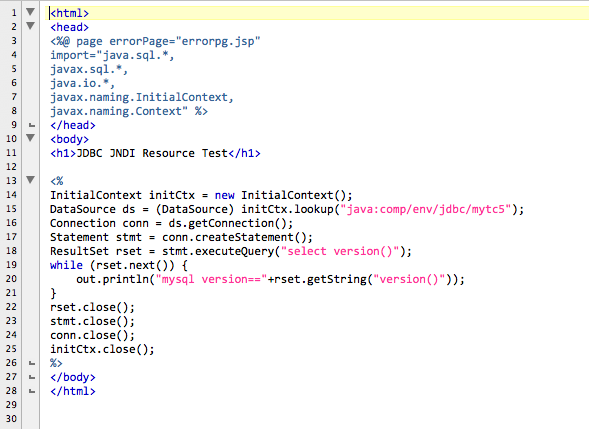This screenshot has height=429, width=589.
Task: Collapse the head fold triangle on line 2
Action: pos(30,26)
